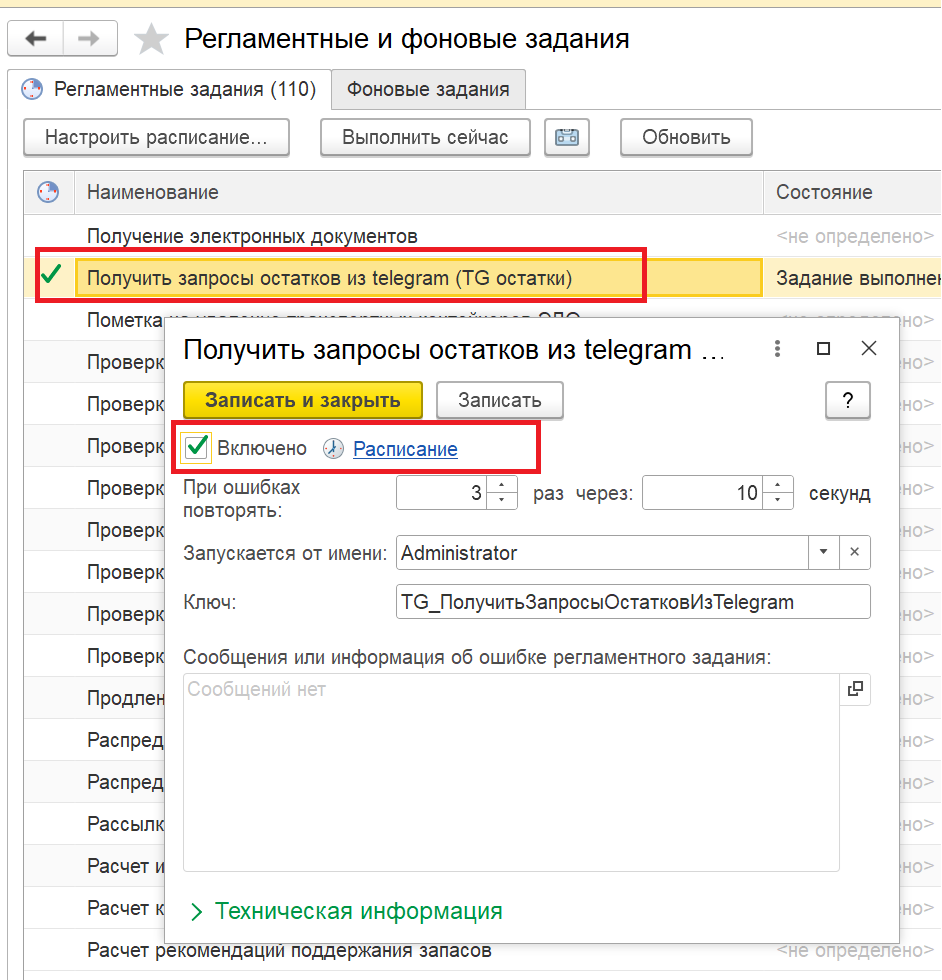This screenshot has height=980, width=942.
Task: Switch to the Регламентные задания tab
Action: tap(169, 89)
